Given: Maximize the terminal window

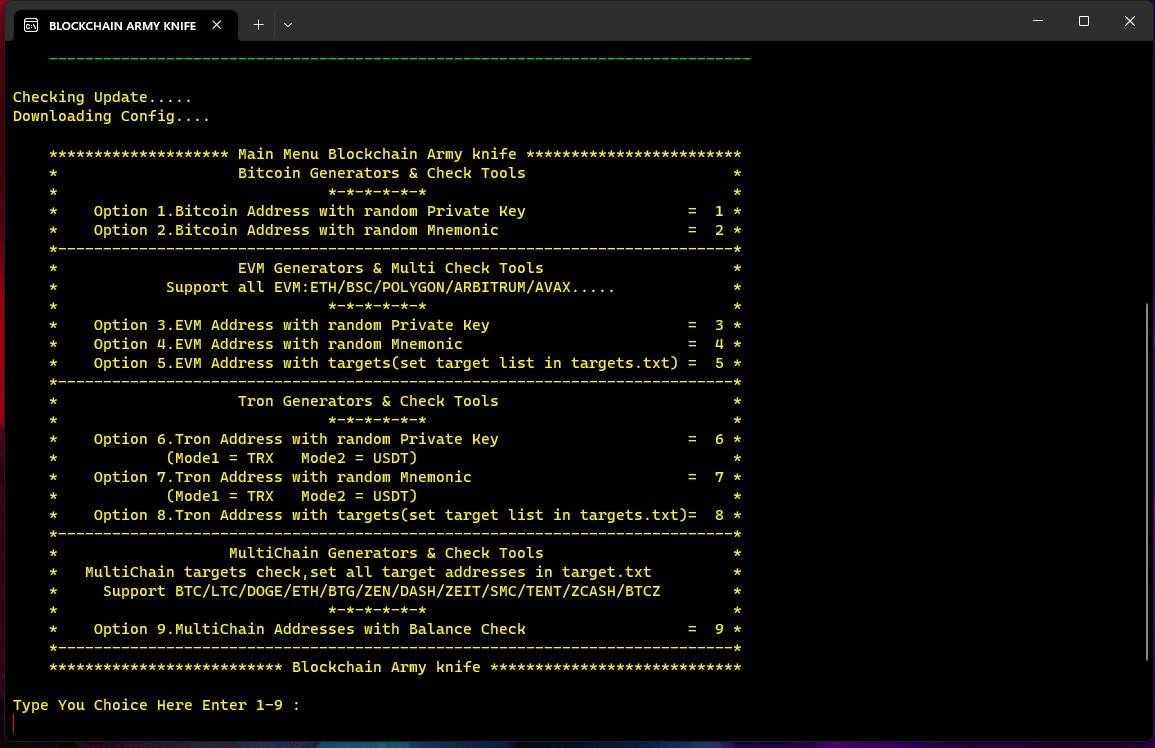Looking at the screenshot, I should [1084, 21].
